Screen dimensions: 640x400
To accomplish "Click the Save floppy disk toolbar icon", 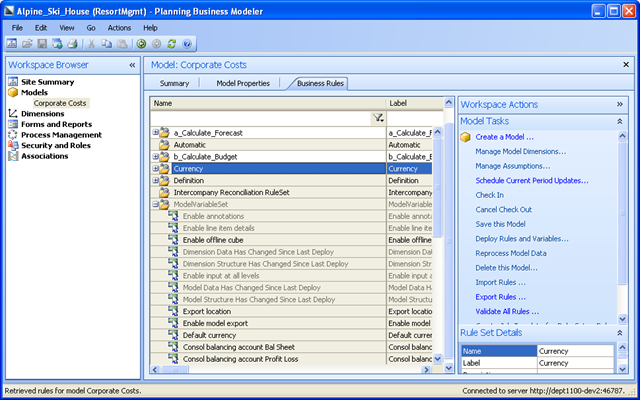I will [42, 44].
